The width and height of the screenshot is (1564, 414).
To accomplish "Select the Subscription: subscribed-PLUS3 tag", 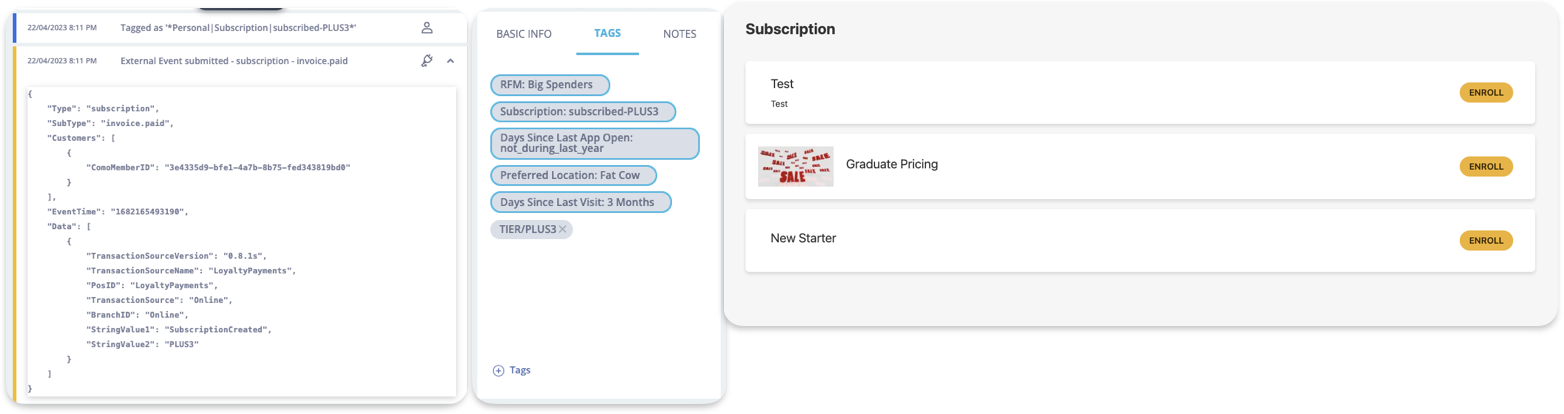I will (x=583, y=111).
